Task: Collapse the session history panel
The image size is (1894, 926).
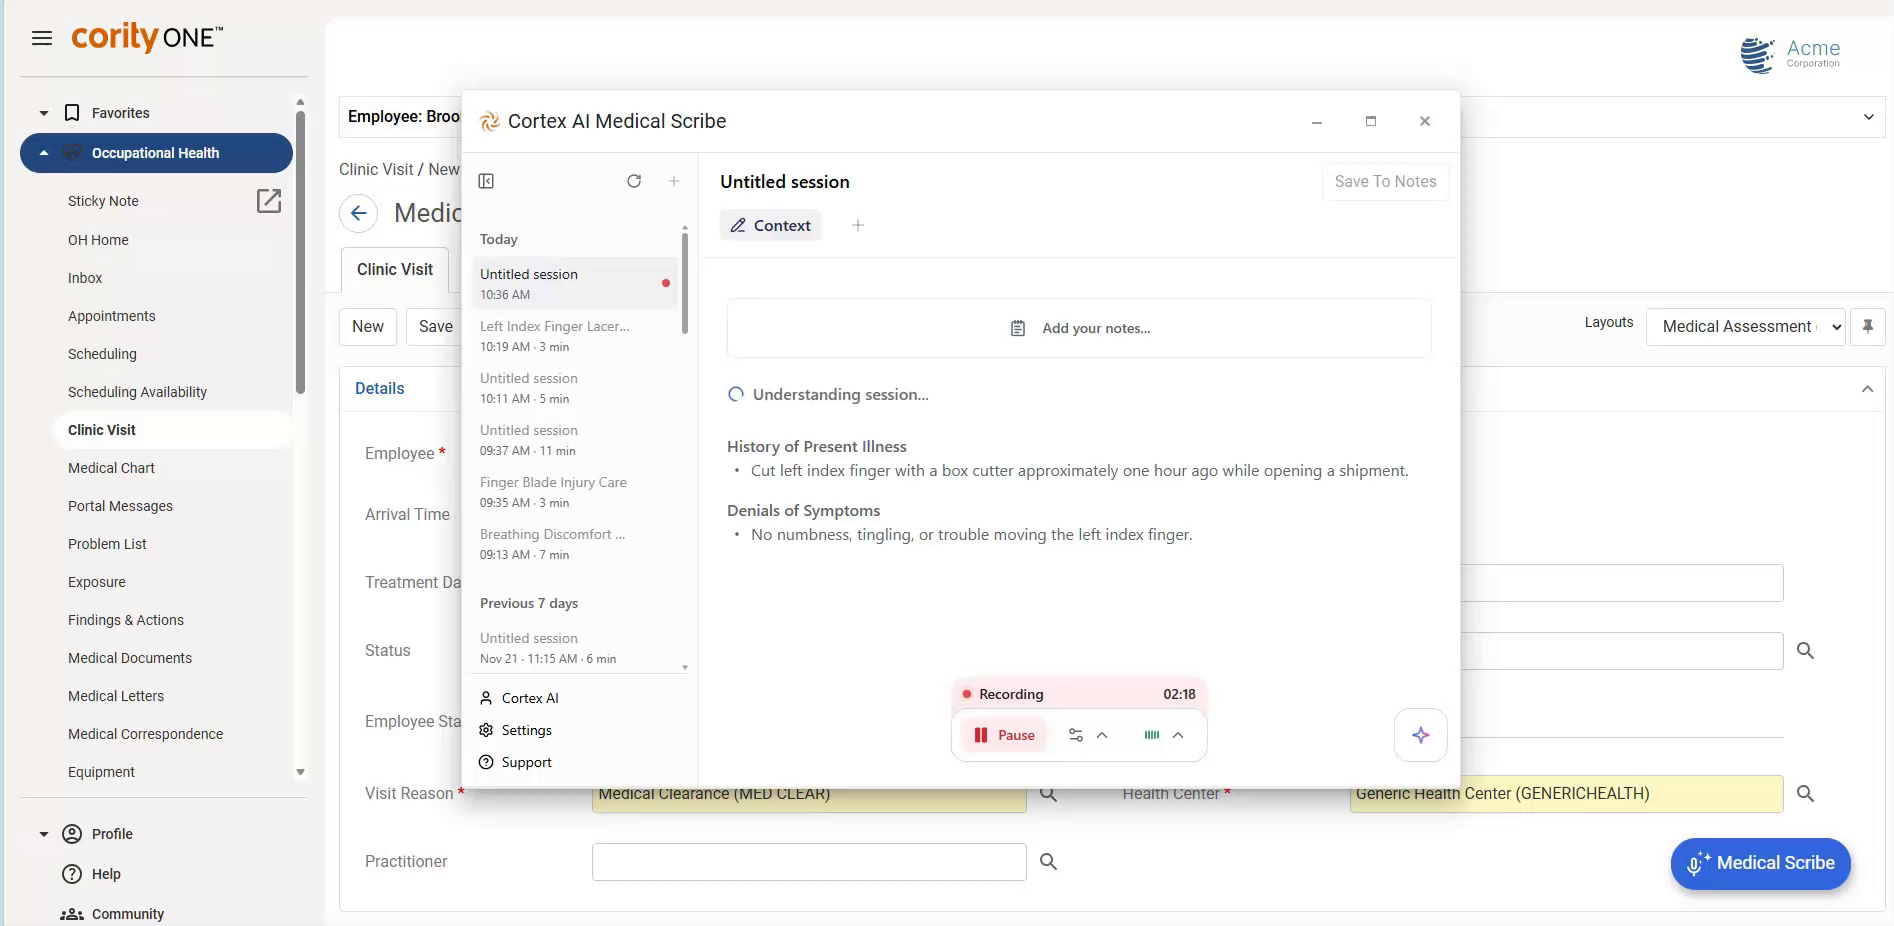Action: pos(486,181)
